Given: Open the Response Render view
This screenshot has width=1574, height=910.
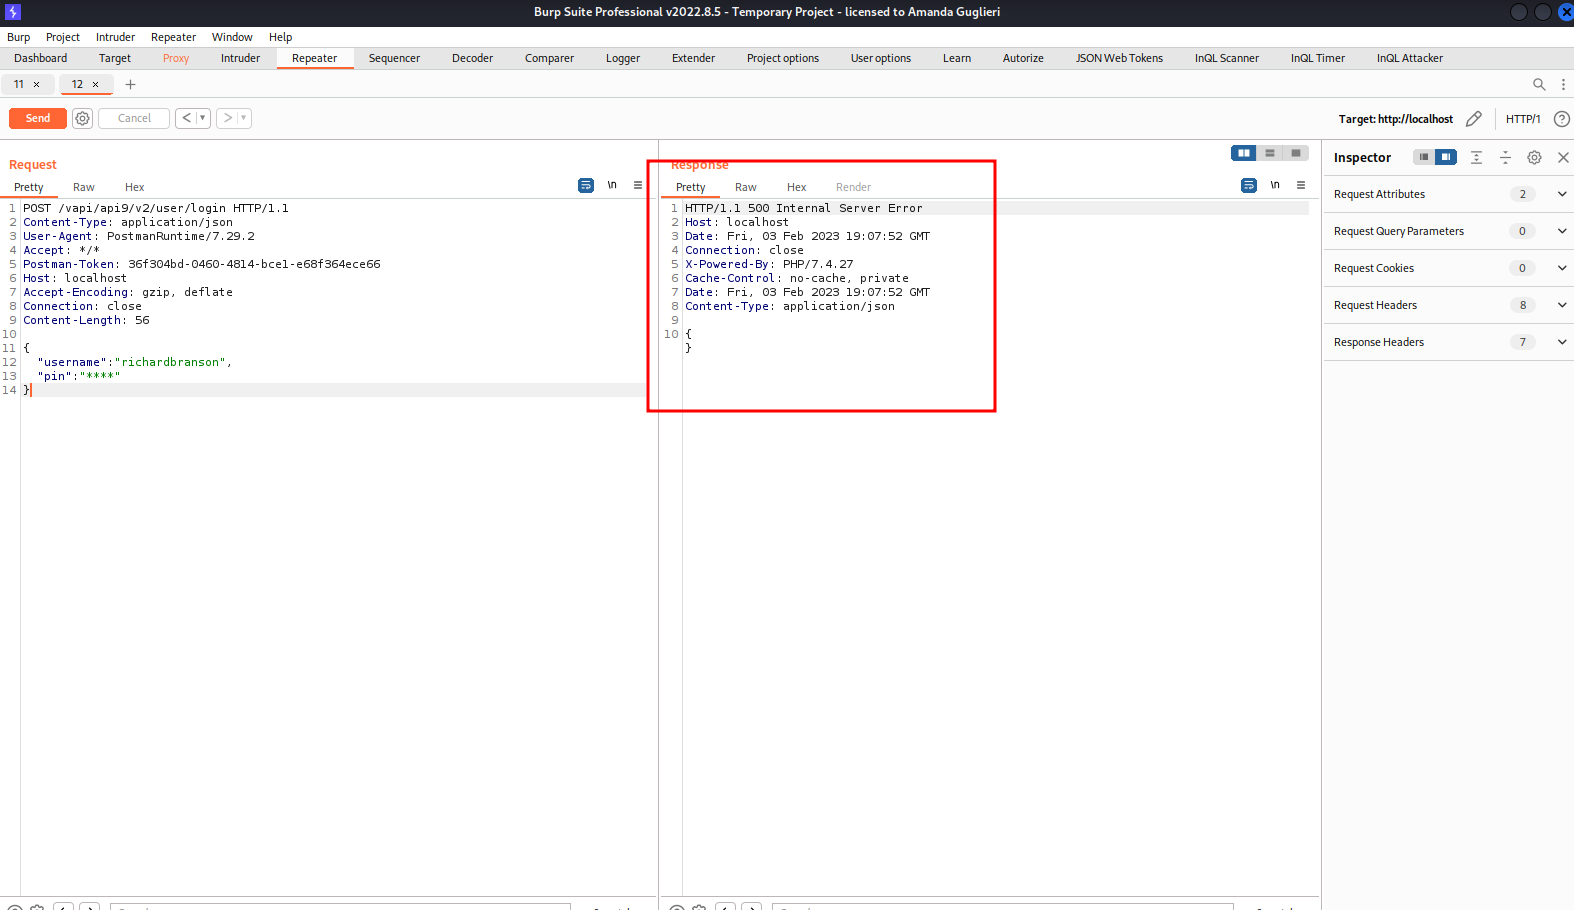Looking at the screenshot, I should pyautogui.click(x=854, y=187).
